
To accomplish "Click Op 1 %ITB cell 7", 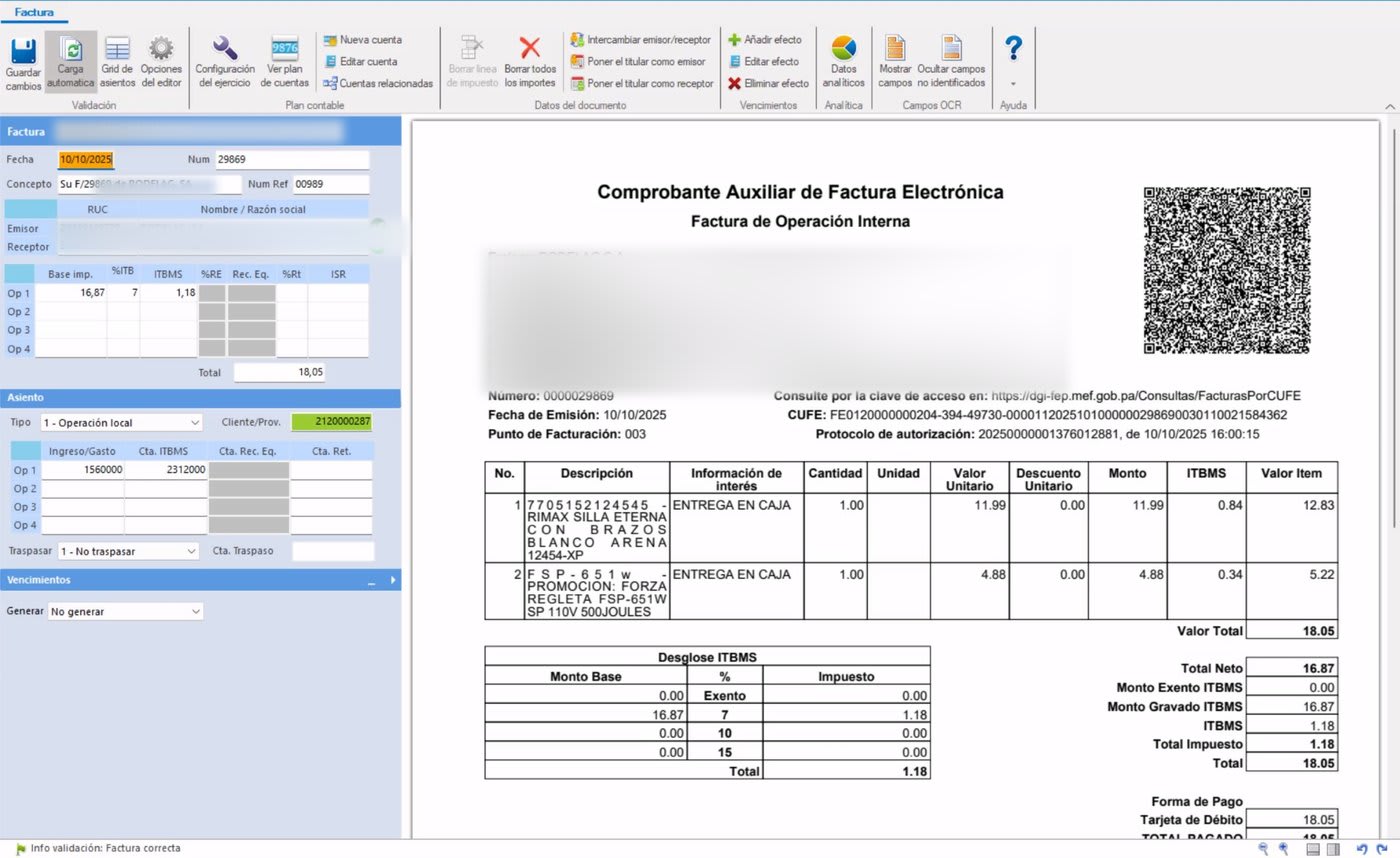I will 123,293.
